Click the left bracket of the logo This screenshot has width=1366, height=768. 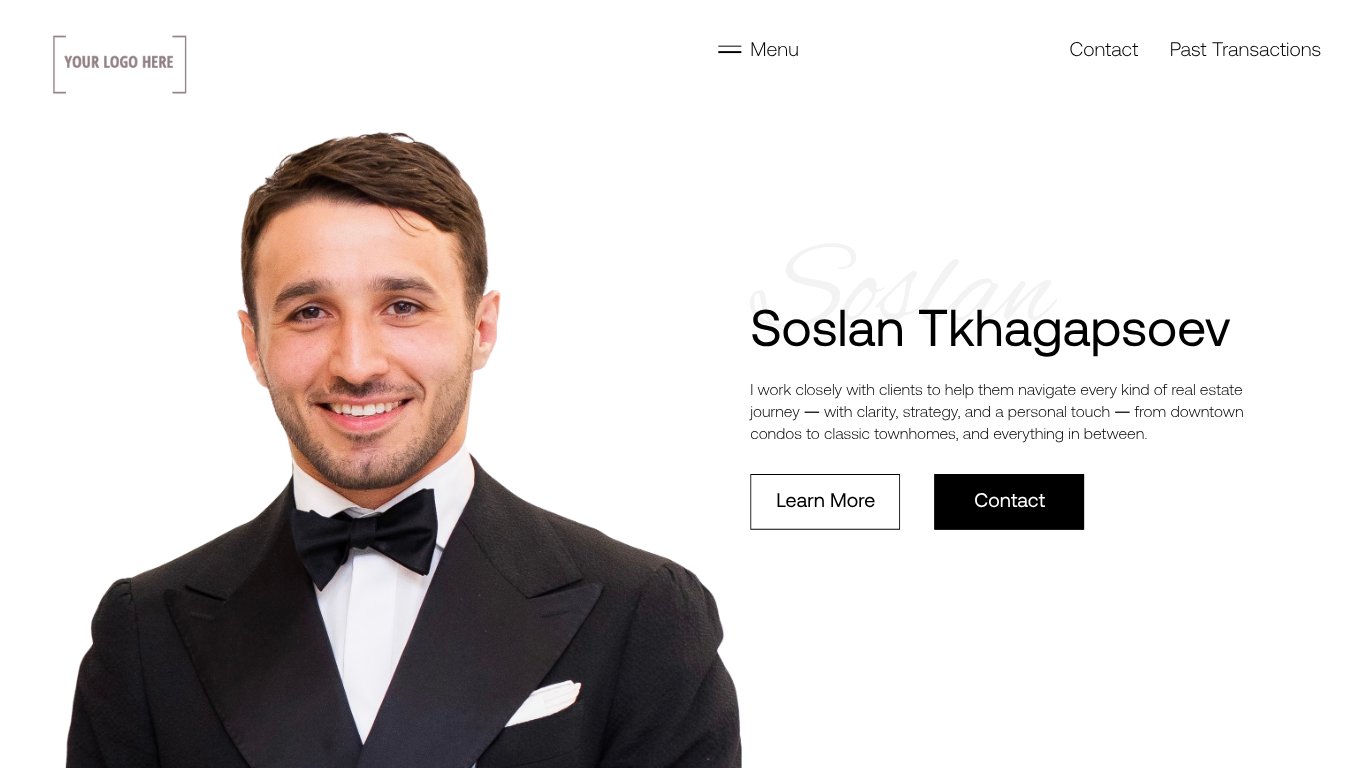(x=59, y=64)
